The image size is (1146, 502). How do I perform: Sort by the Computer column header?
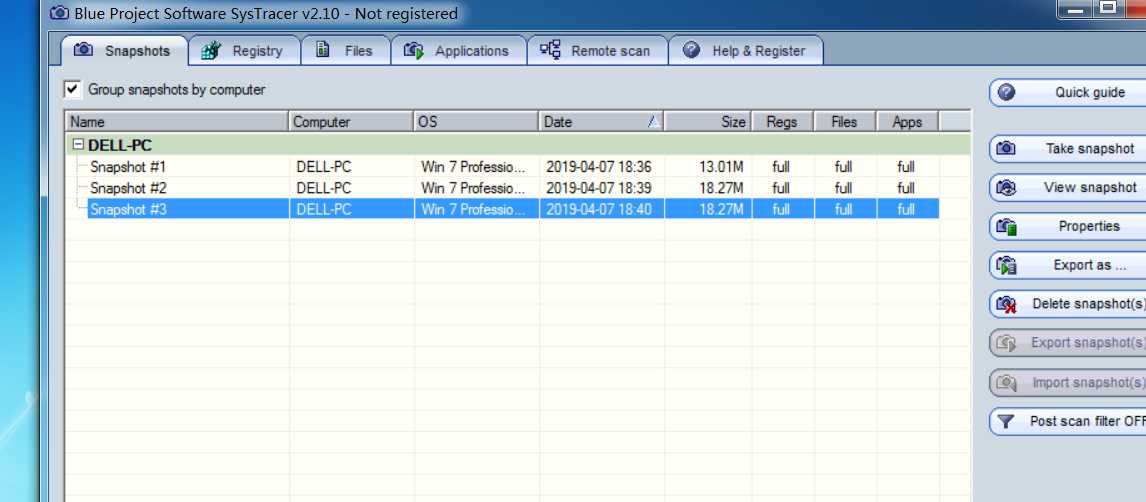(352, 122)
